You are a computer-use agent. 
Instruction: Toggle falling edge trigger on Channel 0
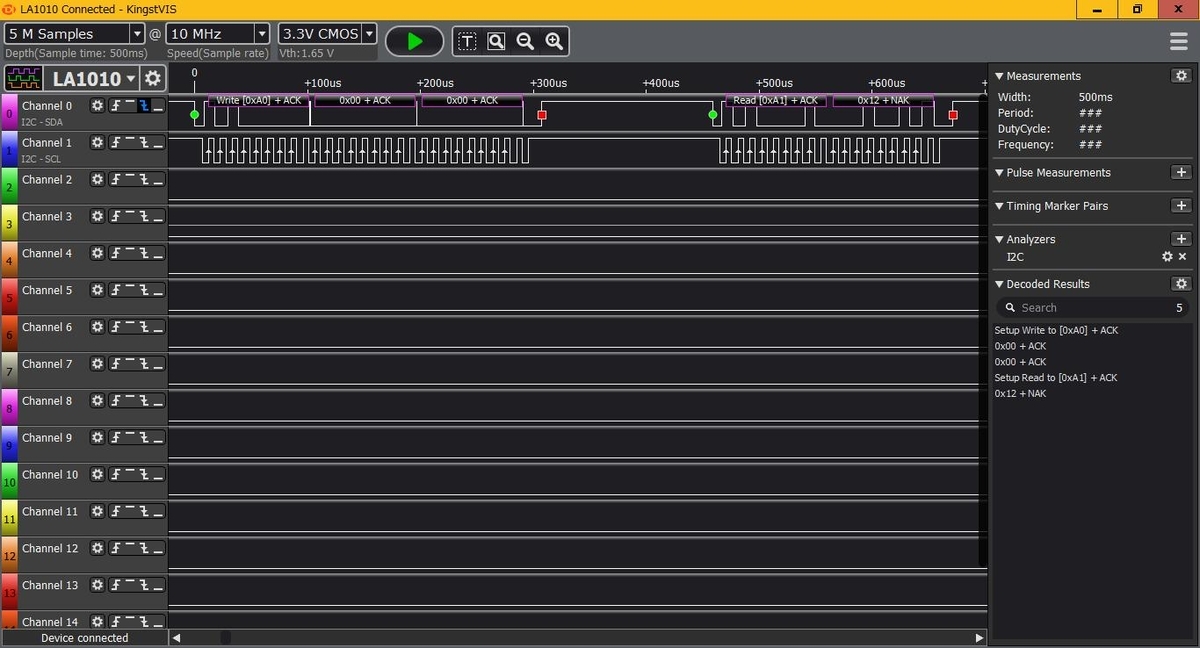tap(144, 105)
